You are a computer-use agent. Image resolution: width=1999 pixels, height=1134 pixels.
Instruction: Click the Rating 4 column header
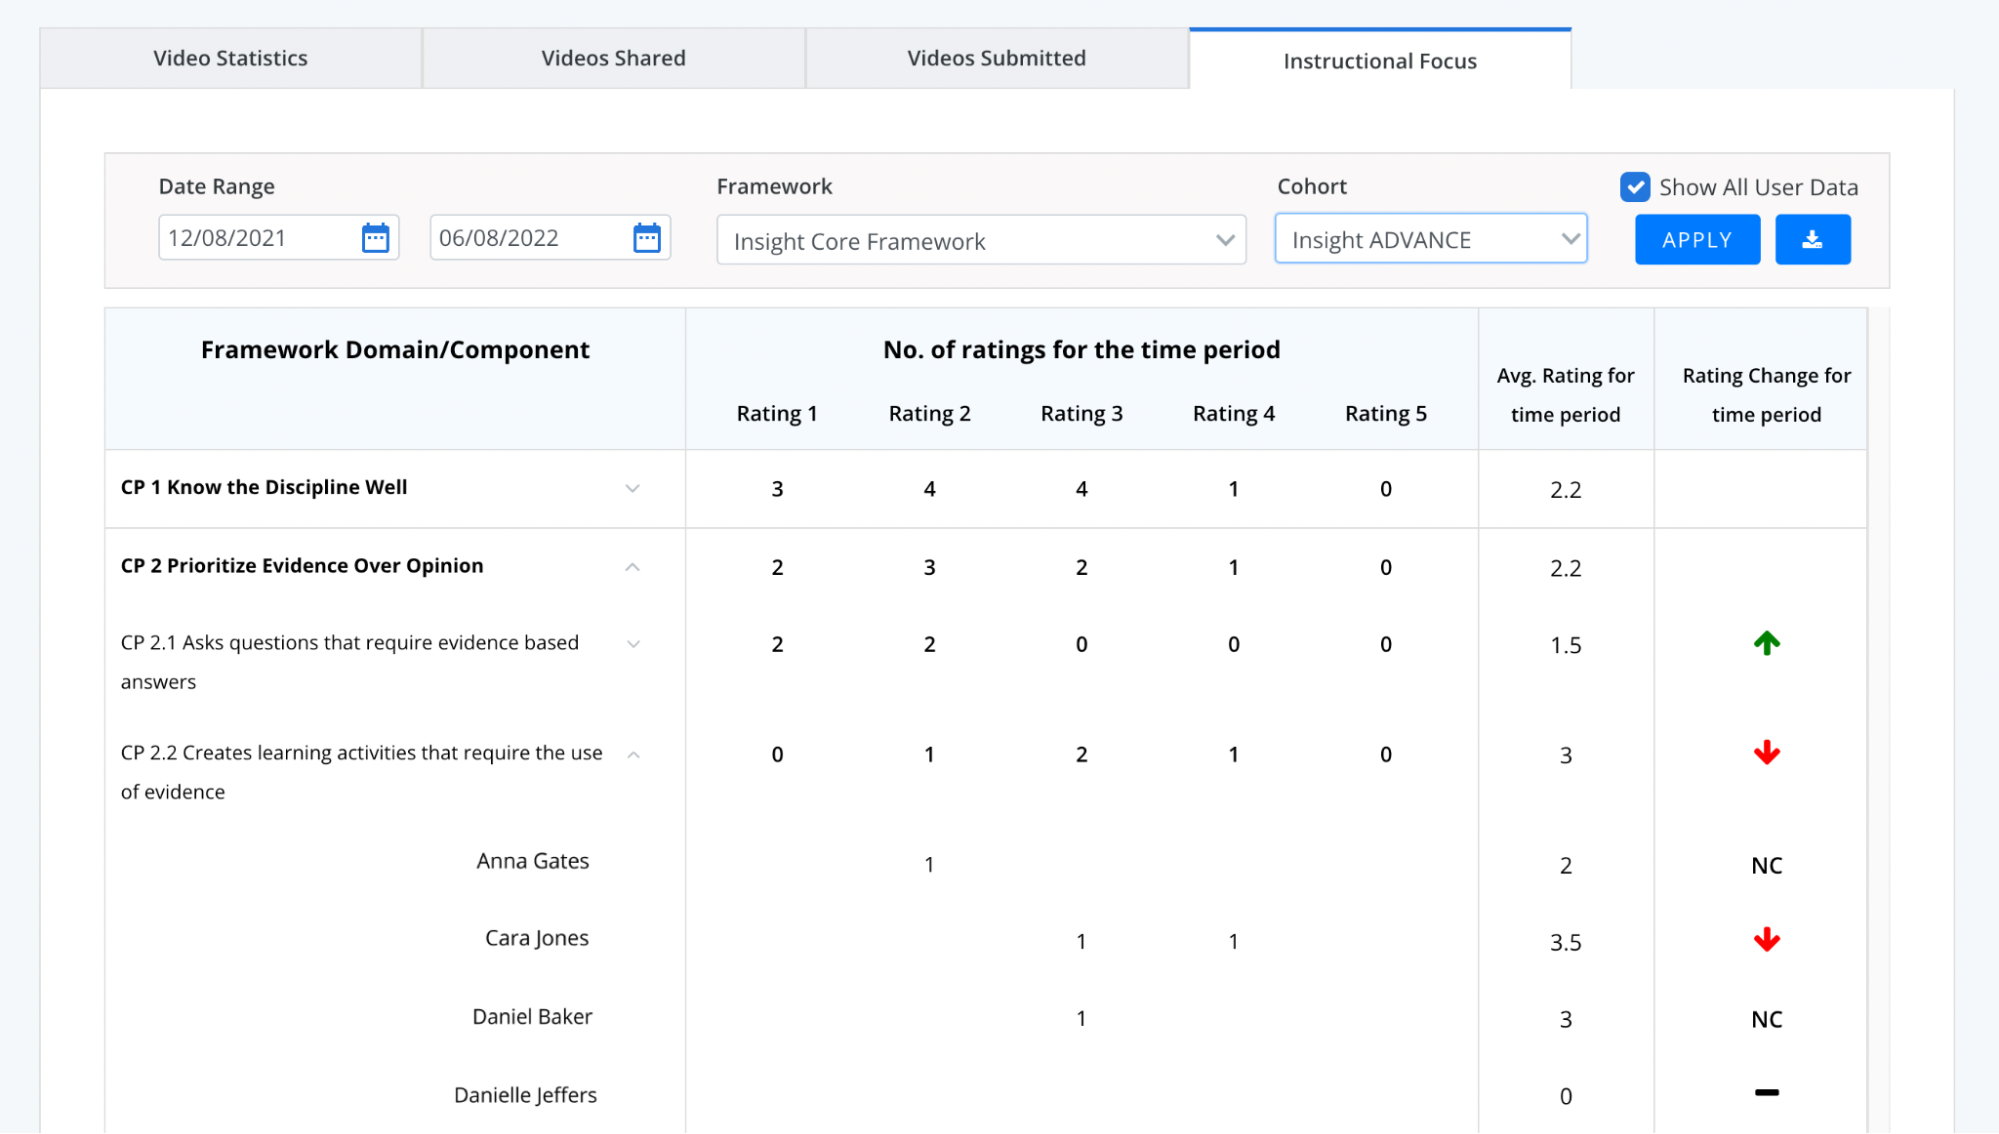[x=1233, y=413]
